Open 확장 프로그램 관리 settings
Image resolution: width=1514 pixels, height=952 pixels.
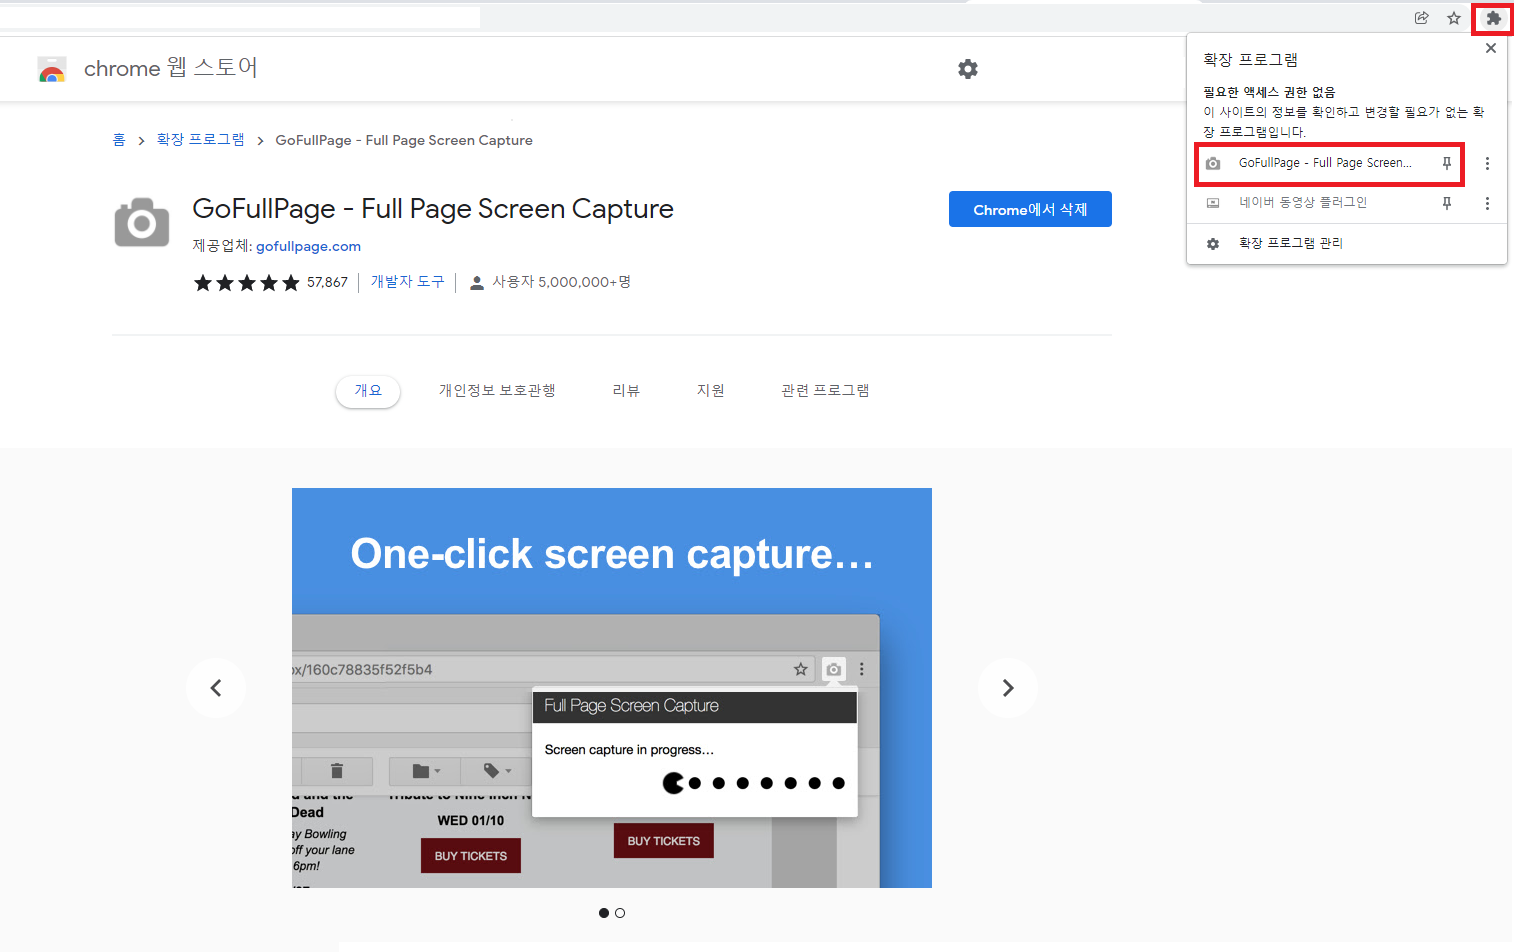click(1290, 243)
